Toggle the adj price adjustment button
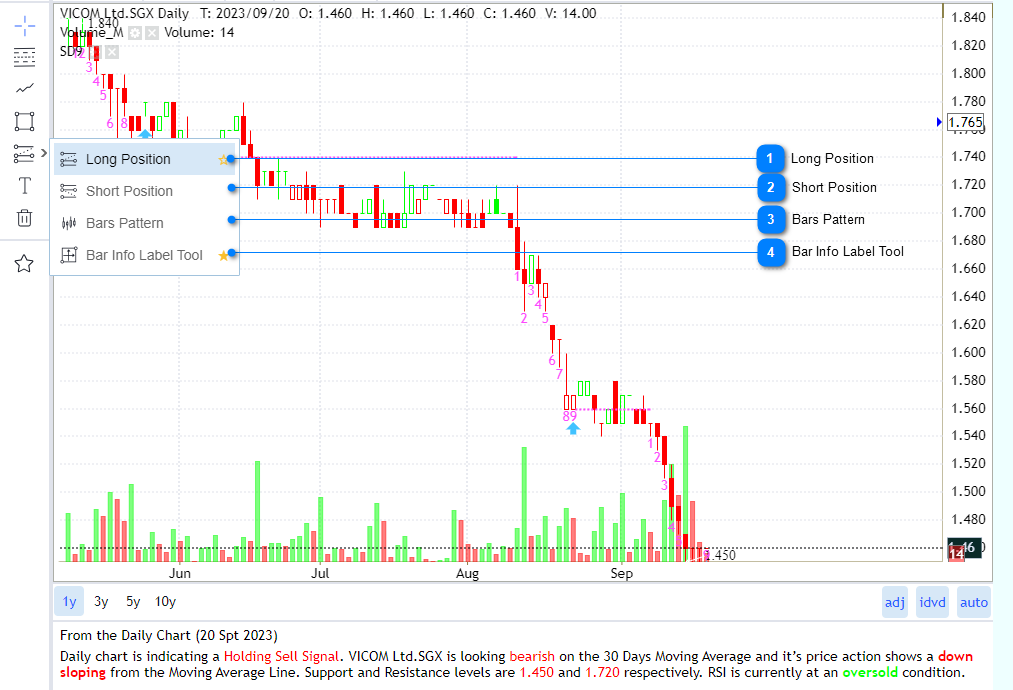 pyautogui.click(x=895, y=603)
